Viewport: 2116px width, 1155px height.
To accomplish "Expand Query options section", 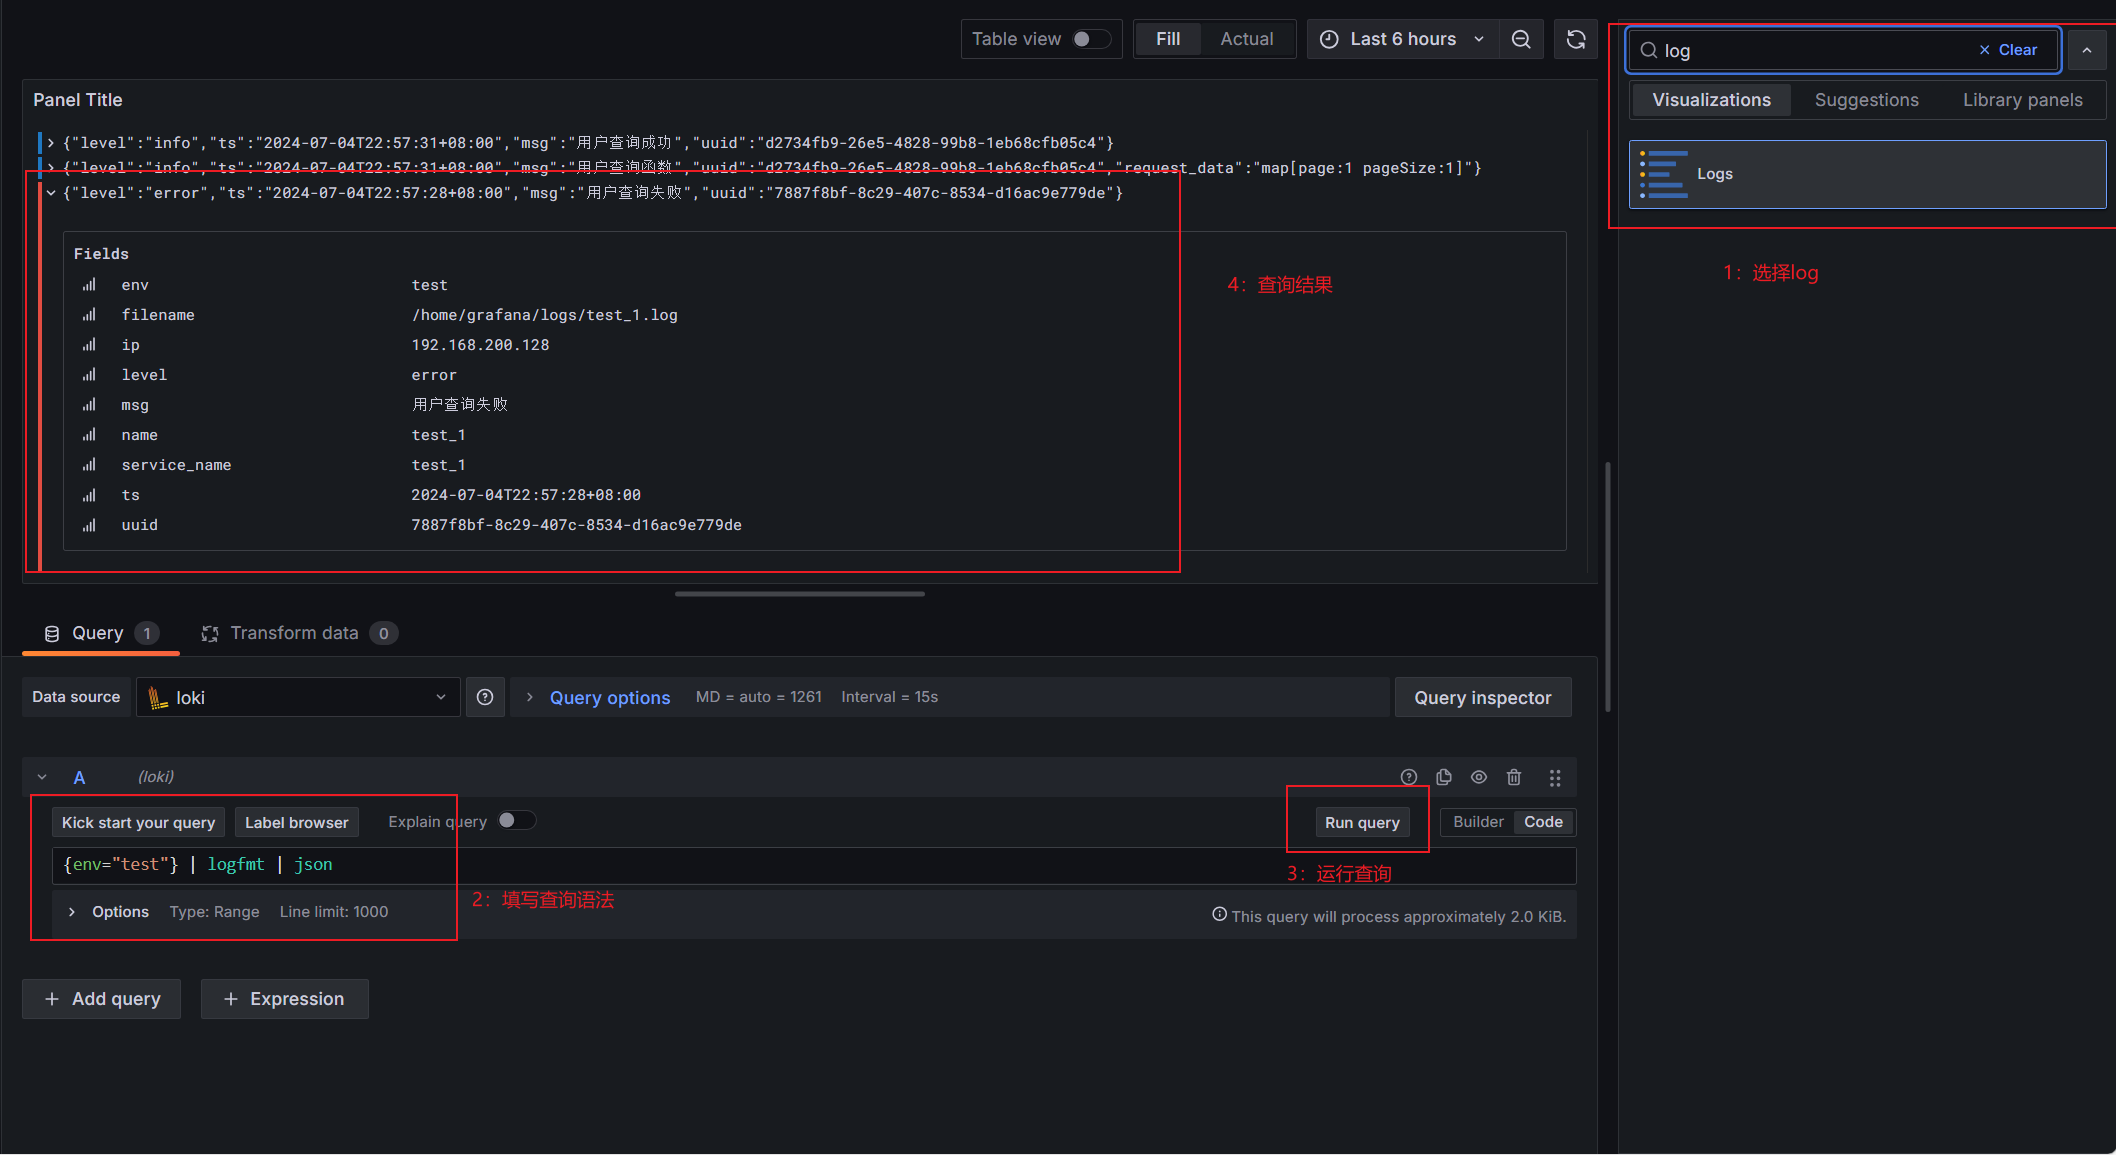I will pyautogui.click(x=609, y=698).
